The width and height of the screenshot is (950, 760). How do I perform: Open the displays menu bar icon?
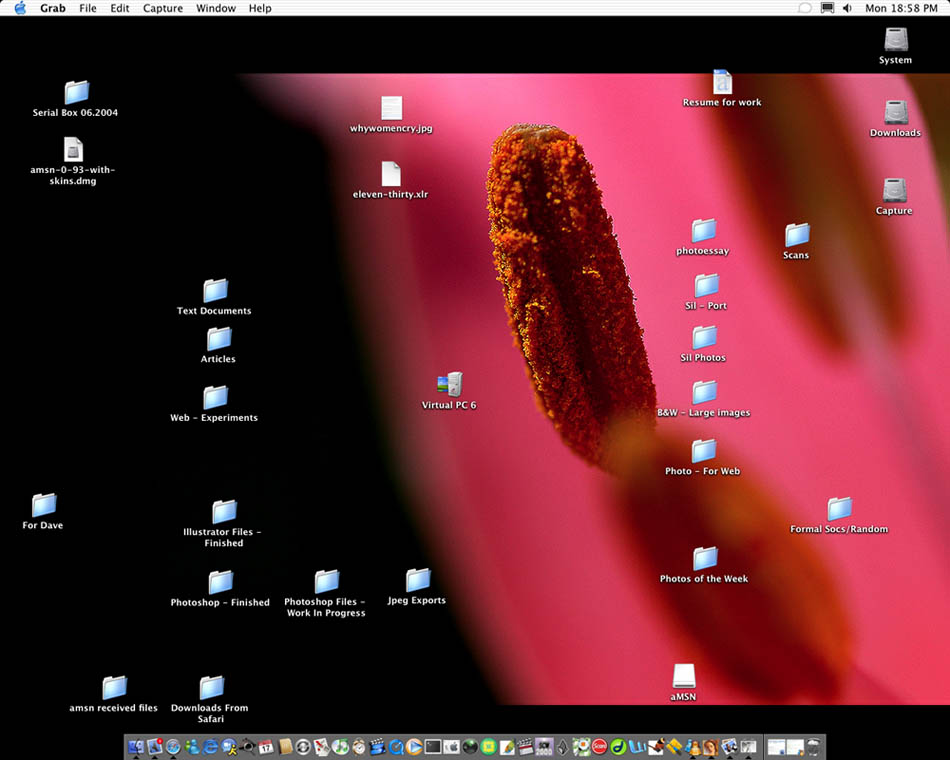(827, 8)
